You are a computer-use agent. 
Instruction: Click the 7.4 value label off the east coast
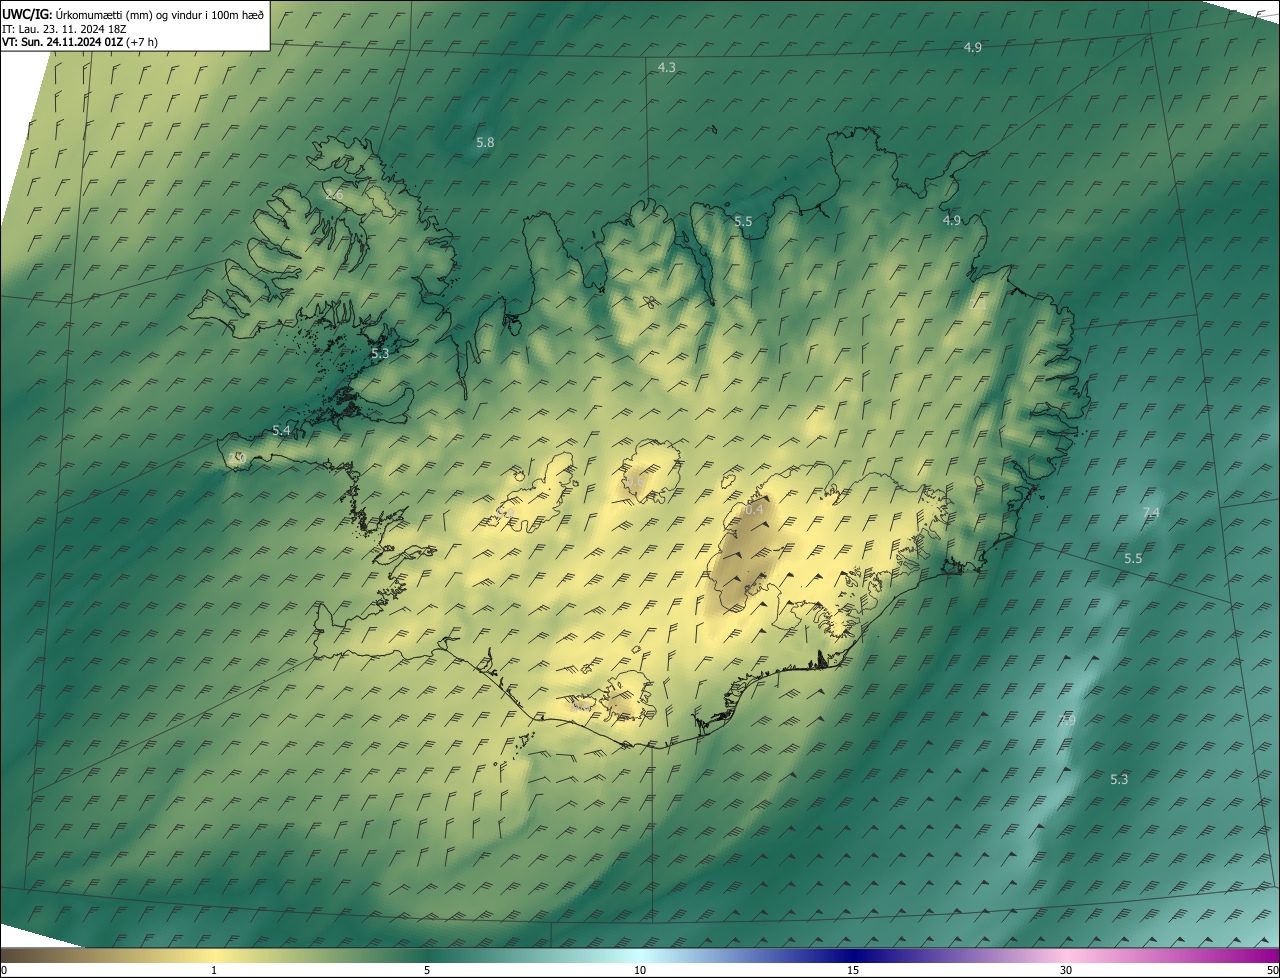pos(1151,512)
